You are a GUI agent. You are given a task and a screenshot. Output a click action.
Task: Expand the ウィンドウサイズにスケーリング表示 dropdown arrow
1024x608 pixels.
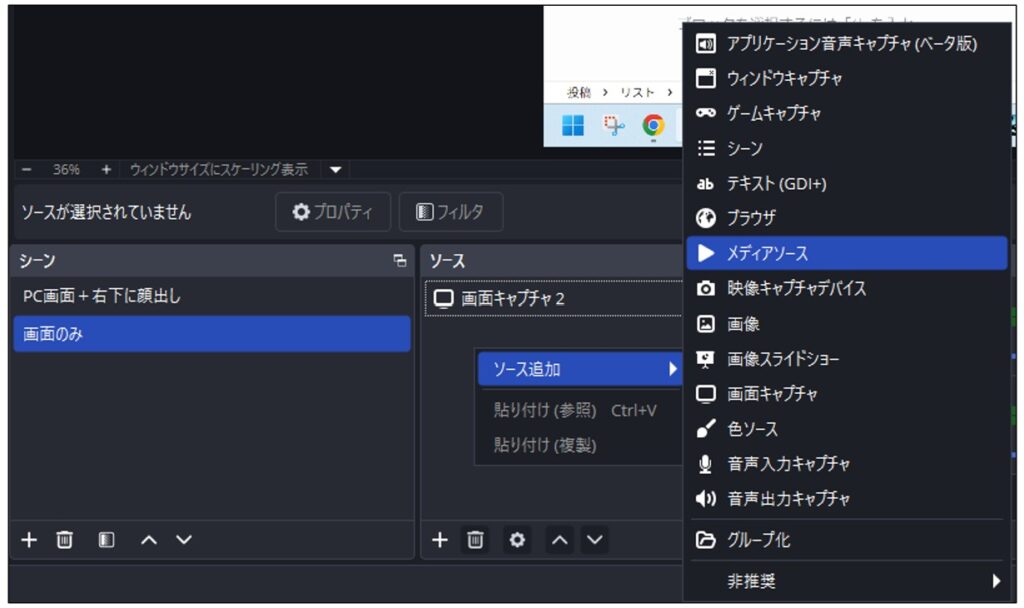click(335, 170)
